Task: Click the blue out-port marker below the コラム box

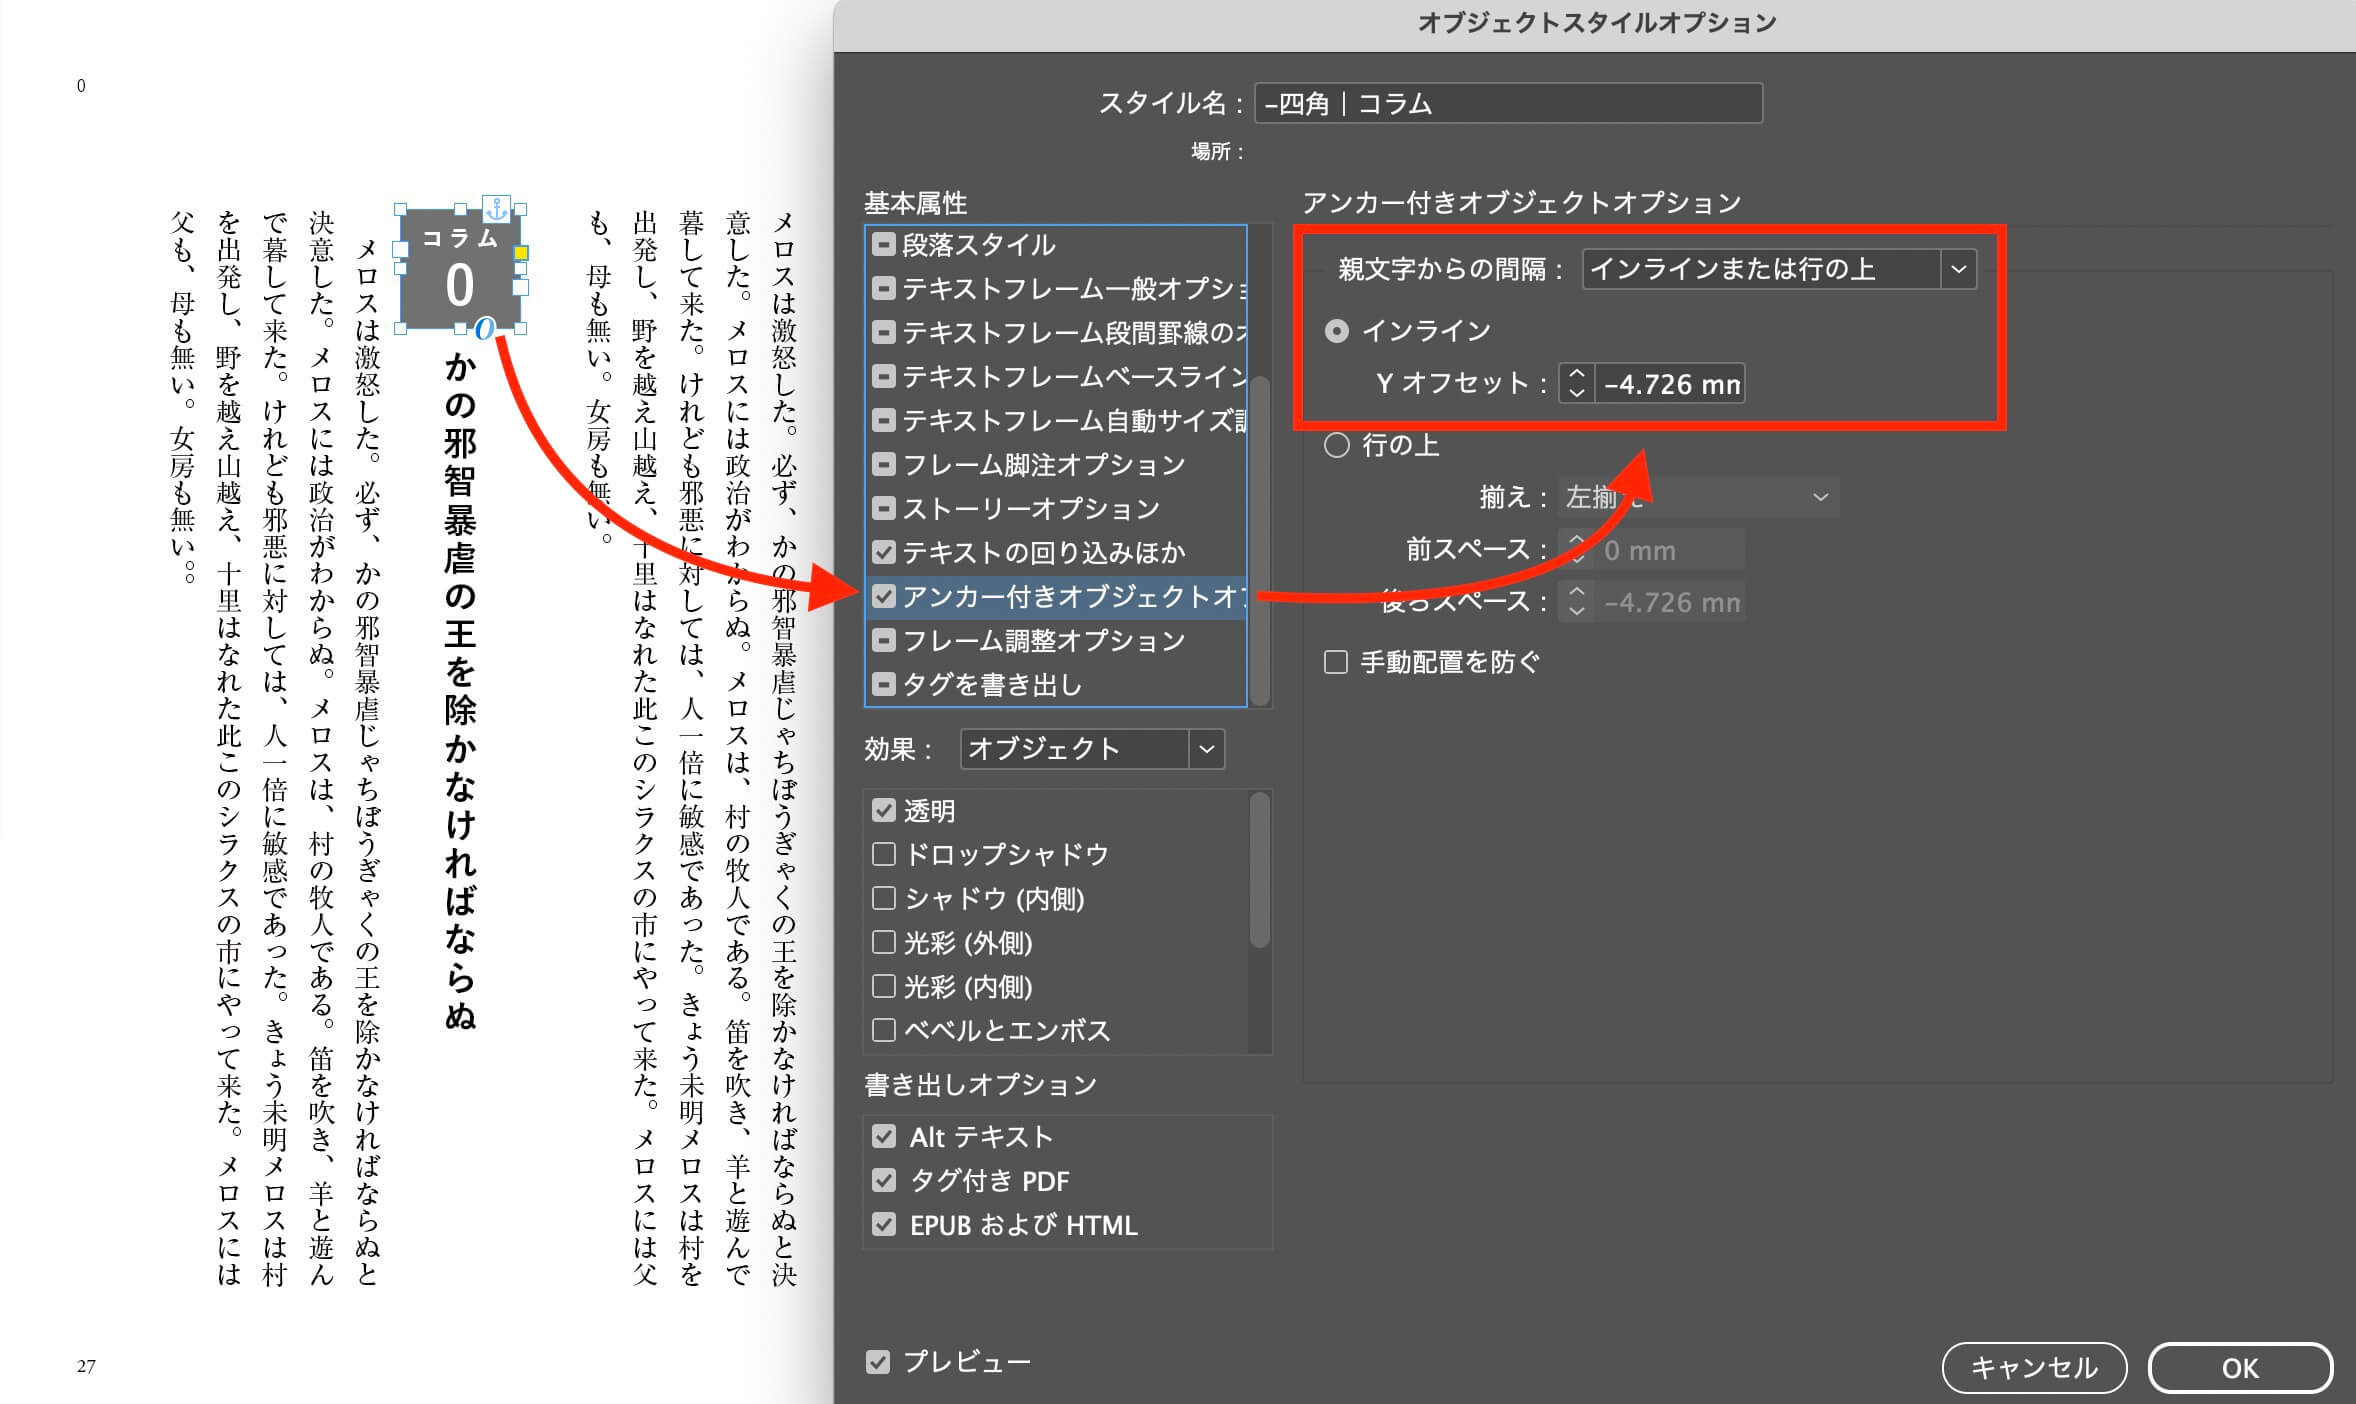Action: tap(485, 329)
